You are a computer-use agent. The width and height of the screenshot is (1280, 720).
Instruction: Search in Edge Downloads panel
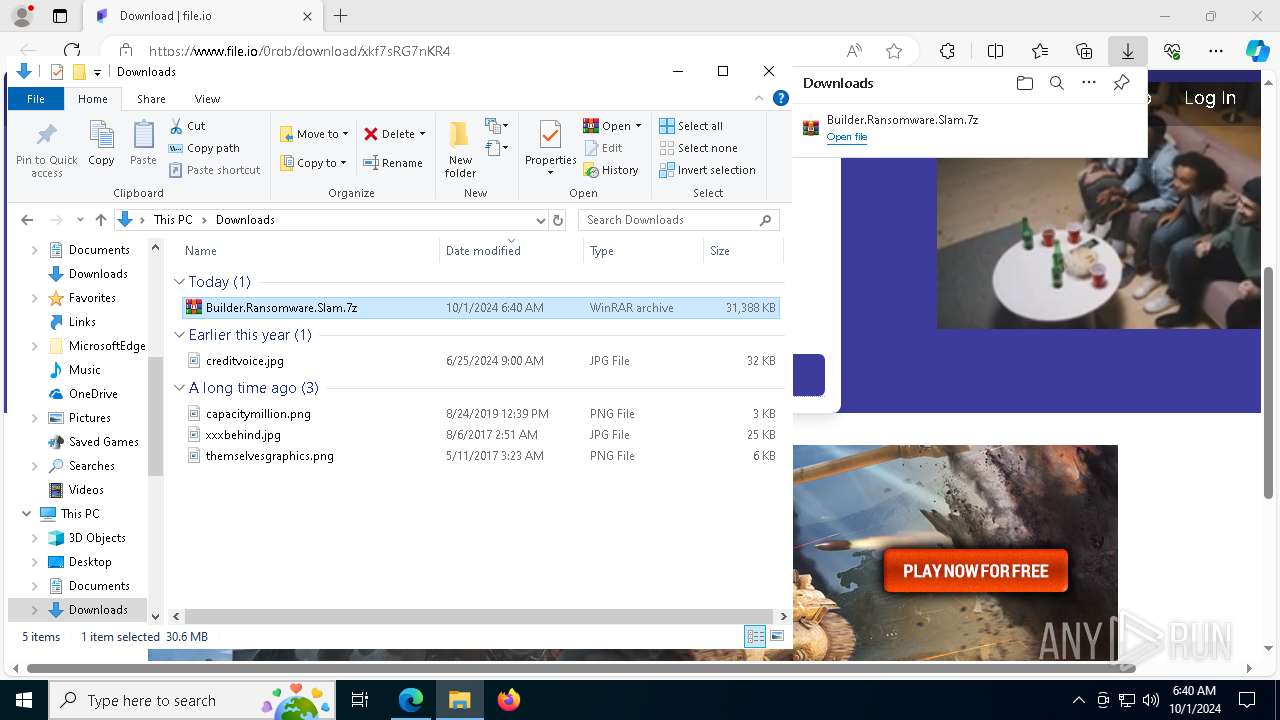pyautogui.click(x=1056, y=83)
